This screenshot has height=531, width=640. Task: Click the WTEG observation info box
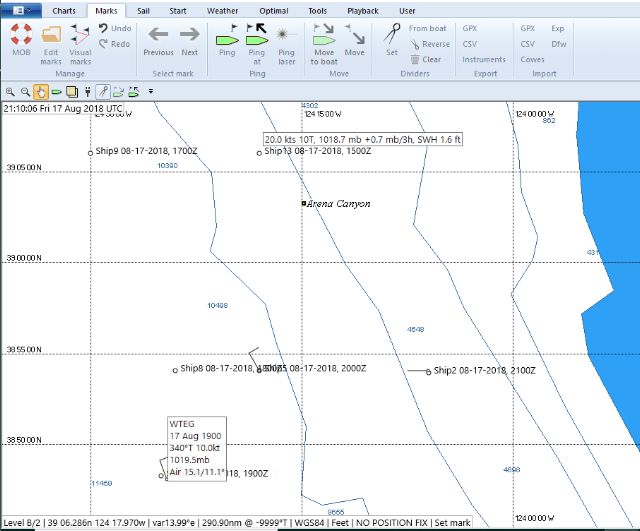pyautogui.click(x=197, y=449)
